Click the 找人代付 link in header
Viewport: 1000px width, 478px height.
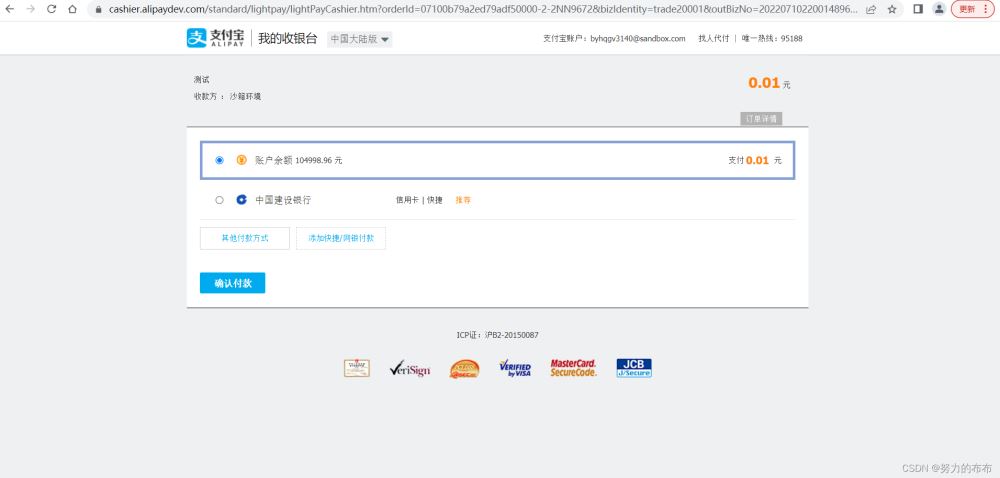pyautogui.click(x=713, y=39)
